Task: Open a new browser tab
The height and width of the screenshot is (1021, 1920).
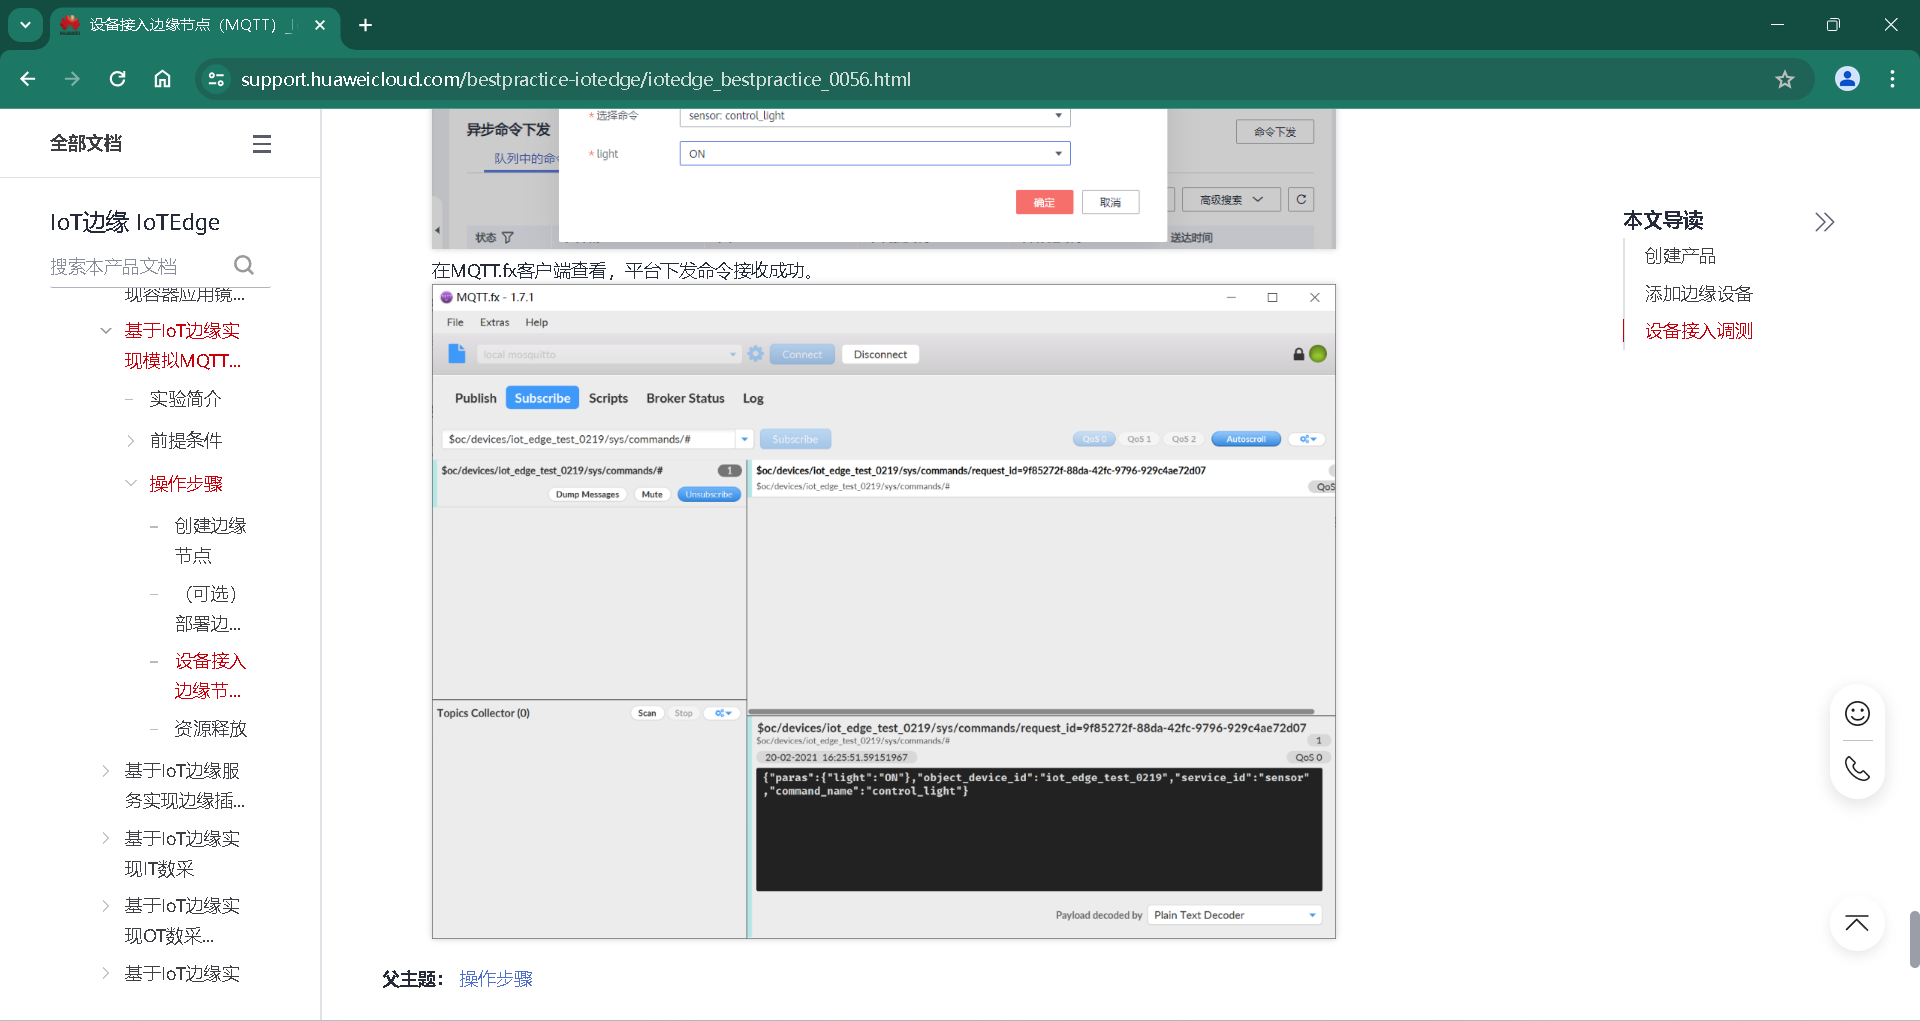Action: pos(366,25)
